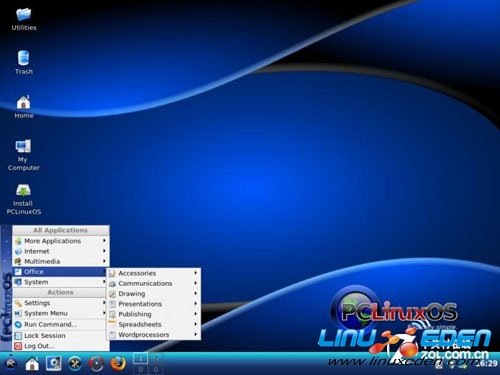The image size is (500, 375).
Task: Launch Firefox from the taskbar
Action: click(118, 363)
